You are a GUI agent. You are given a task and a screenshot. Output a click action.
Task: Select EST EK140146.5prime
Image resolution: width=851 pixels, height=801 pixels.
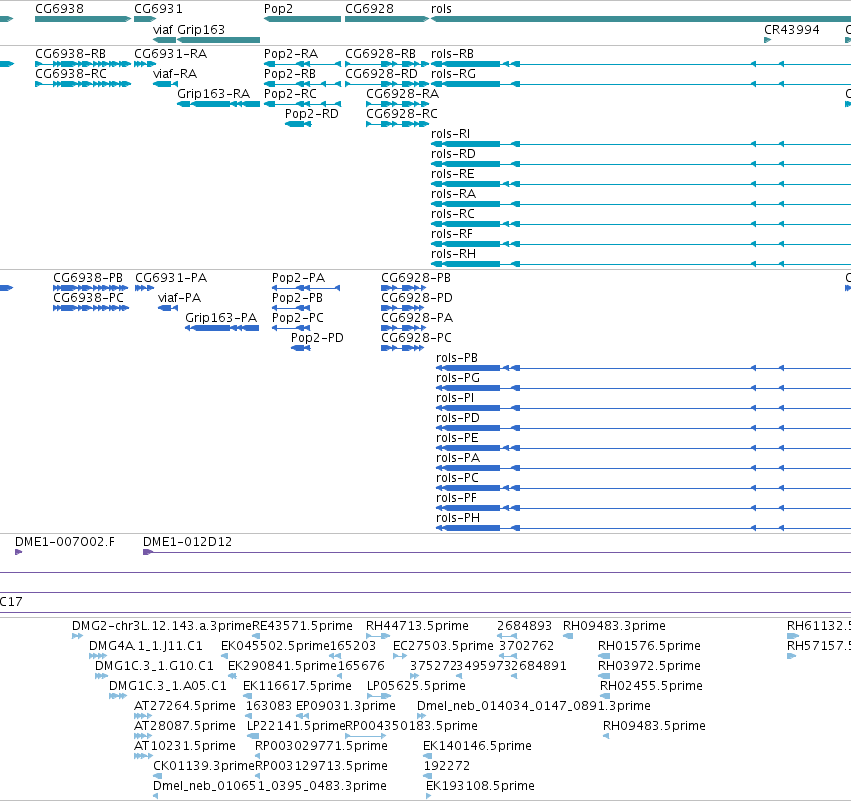(x=428, y=756)
